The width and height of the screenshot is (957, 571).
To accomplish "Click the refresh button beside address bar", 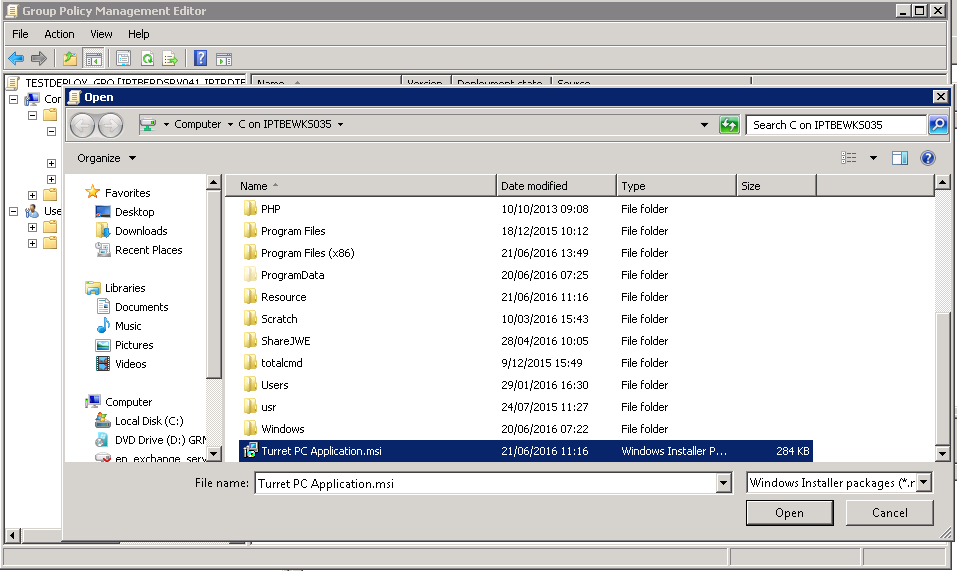I will click(729, 124).
